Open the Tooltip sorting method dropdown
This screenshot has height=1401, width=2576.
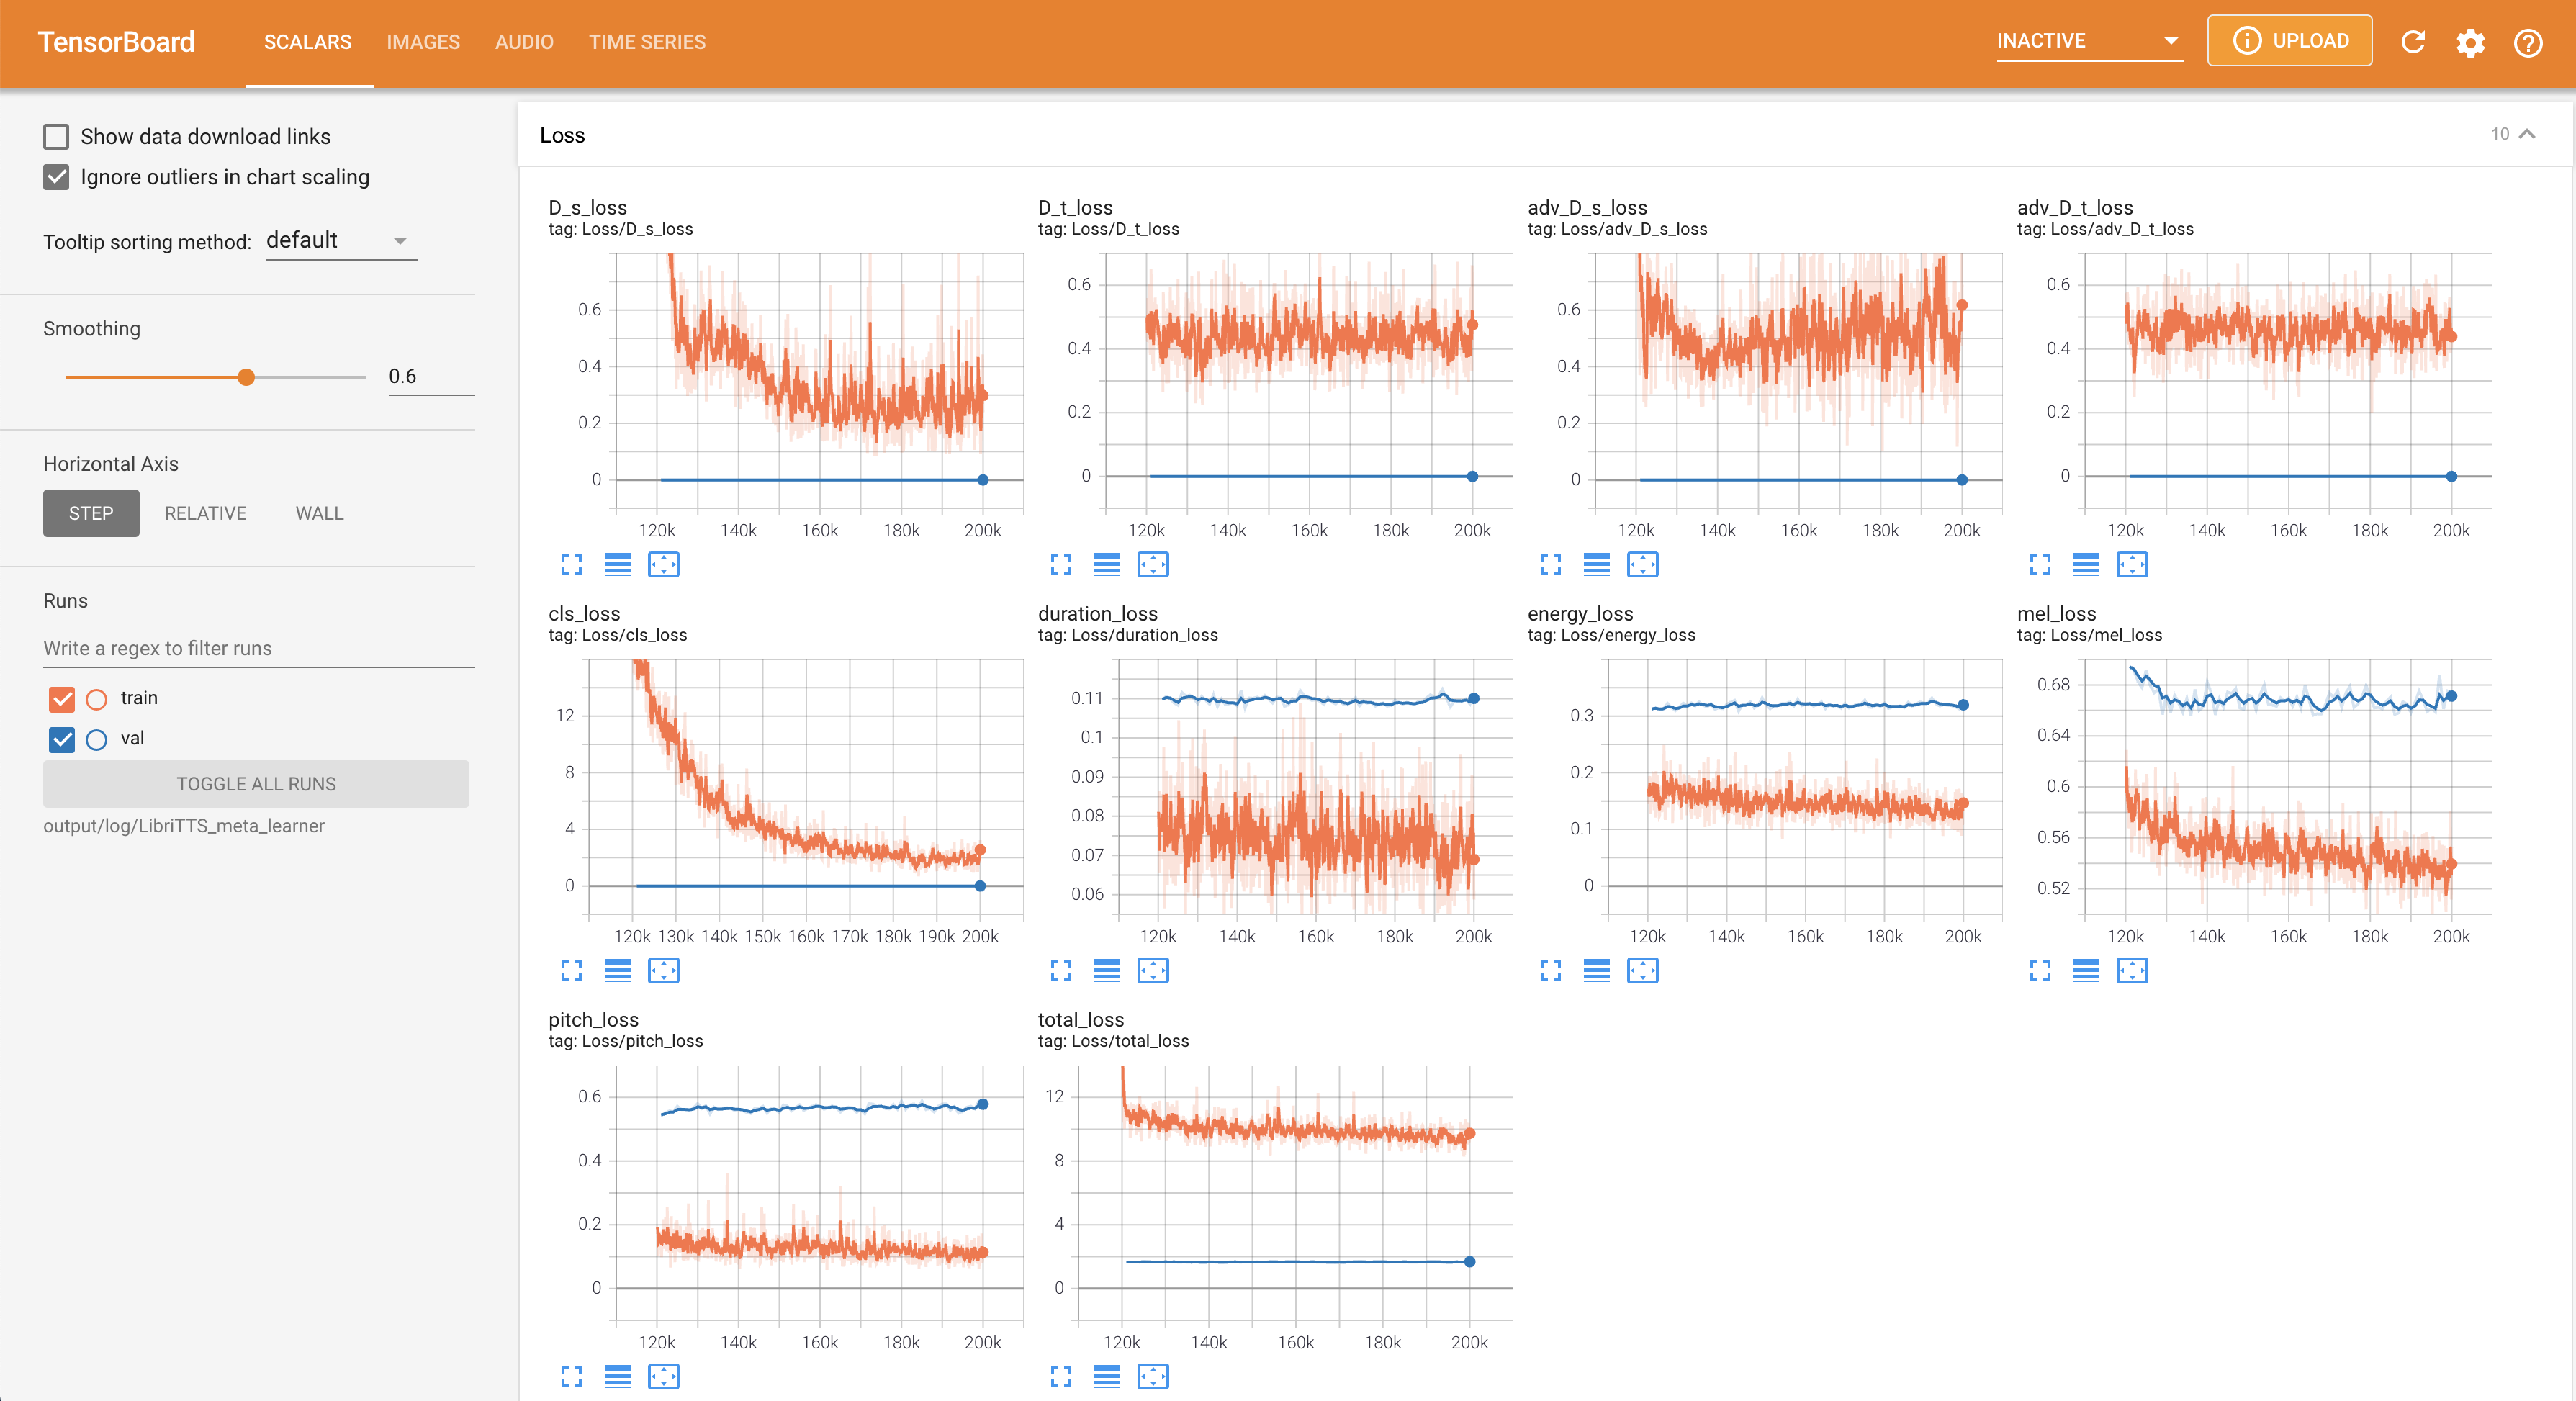coord(340,241)
